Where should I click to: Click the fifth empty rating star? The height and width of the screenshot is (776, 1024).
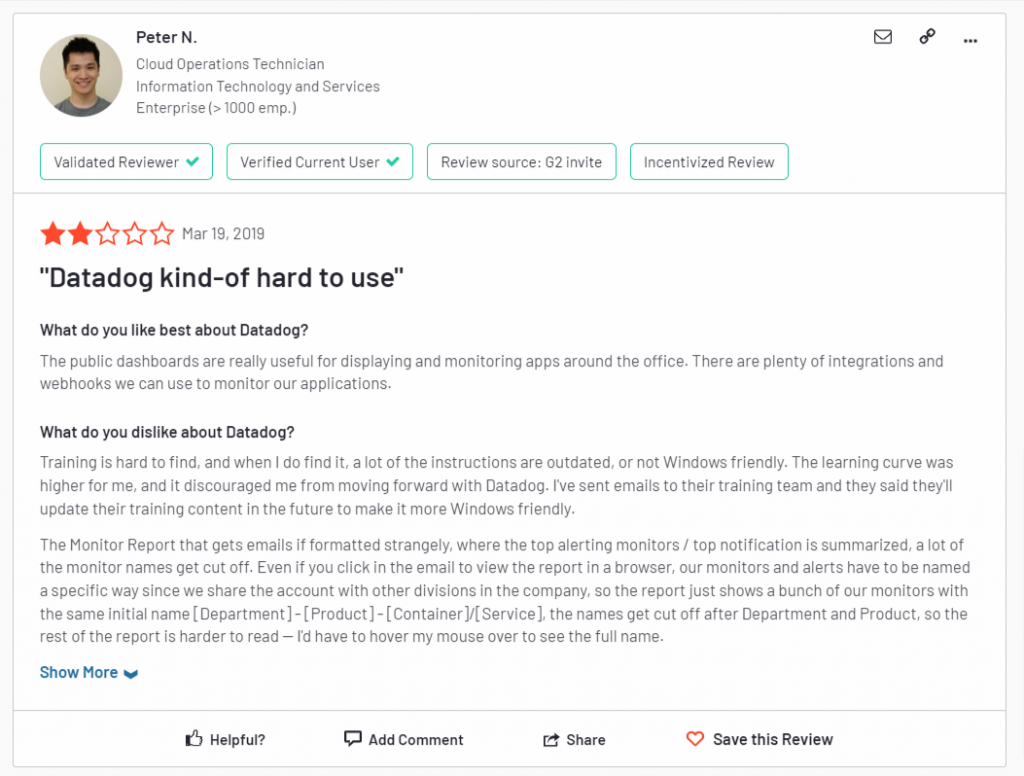point(161,234)
